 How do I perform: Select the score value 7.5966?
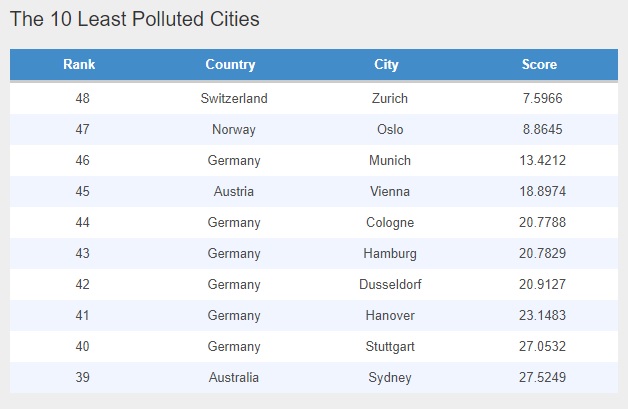point(541,99)
